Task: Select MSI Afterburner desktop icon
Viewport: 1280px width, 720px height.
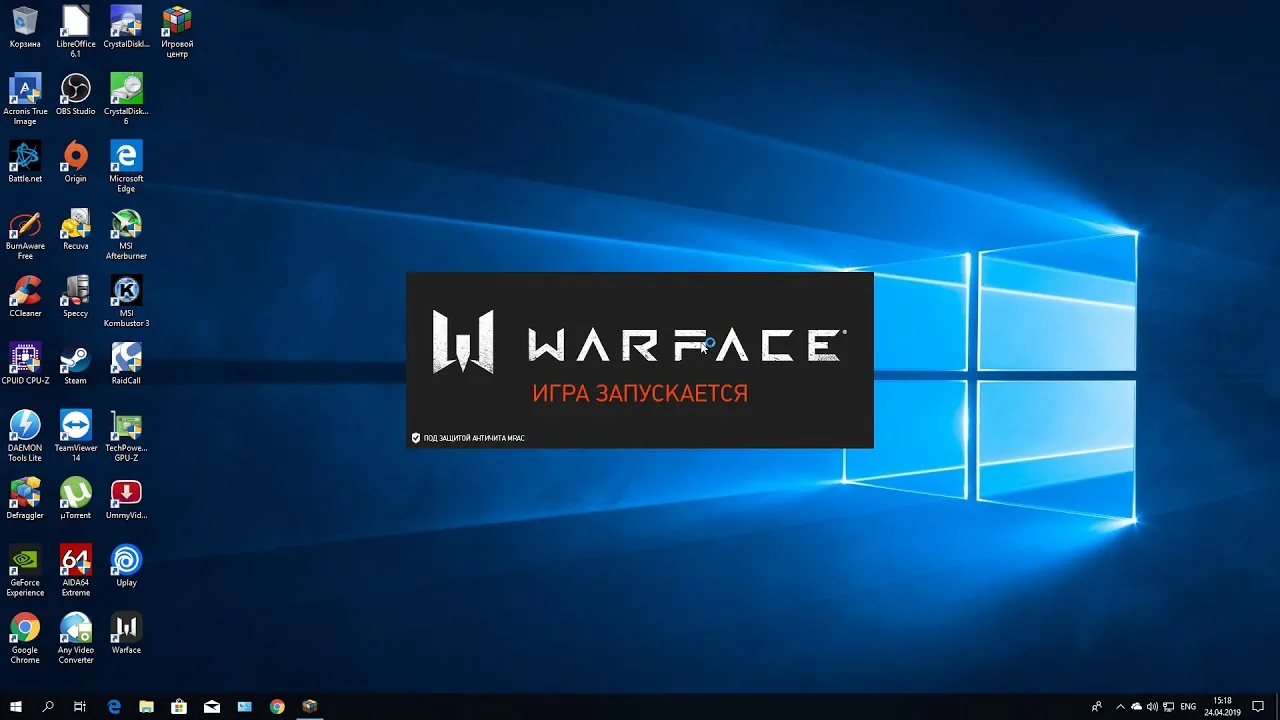Action: point(126,234)
